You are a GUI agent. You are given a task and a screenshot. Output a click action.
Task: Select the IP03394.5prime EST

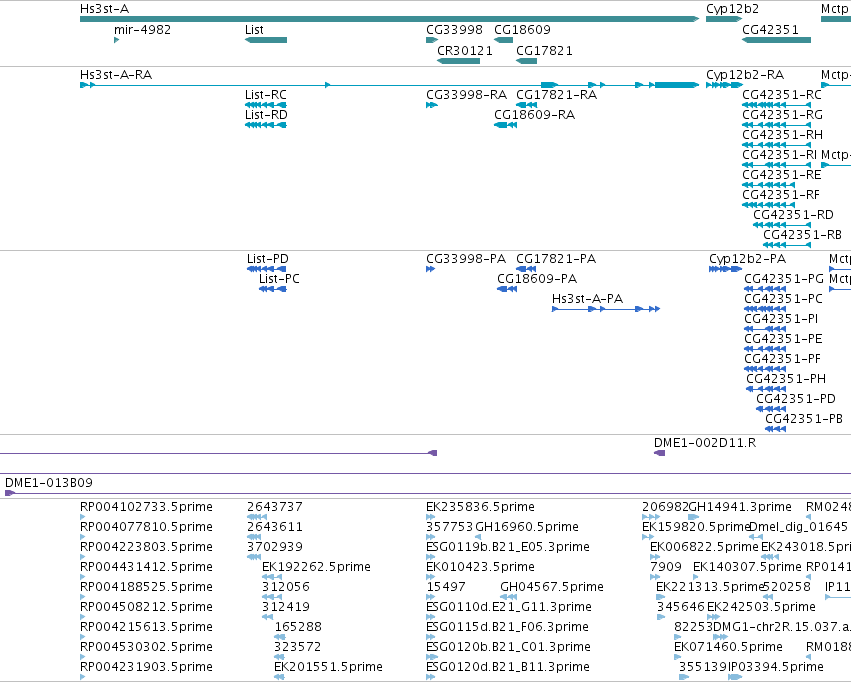(735, 677)
